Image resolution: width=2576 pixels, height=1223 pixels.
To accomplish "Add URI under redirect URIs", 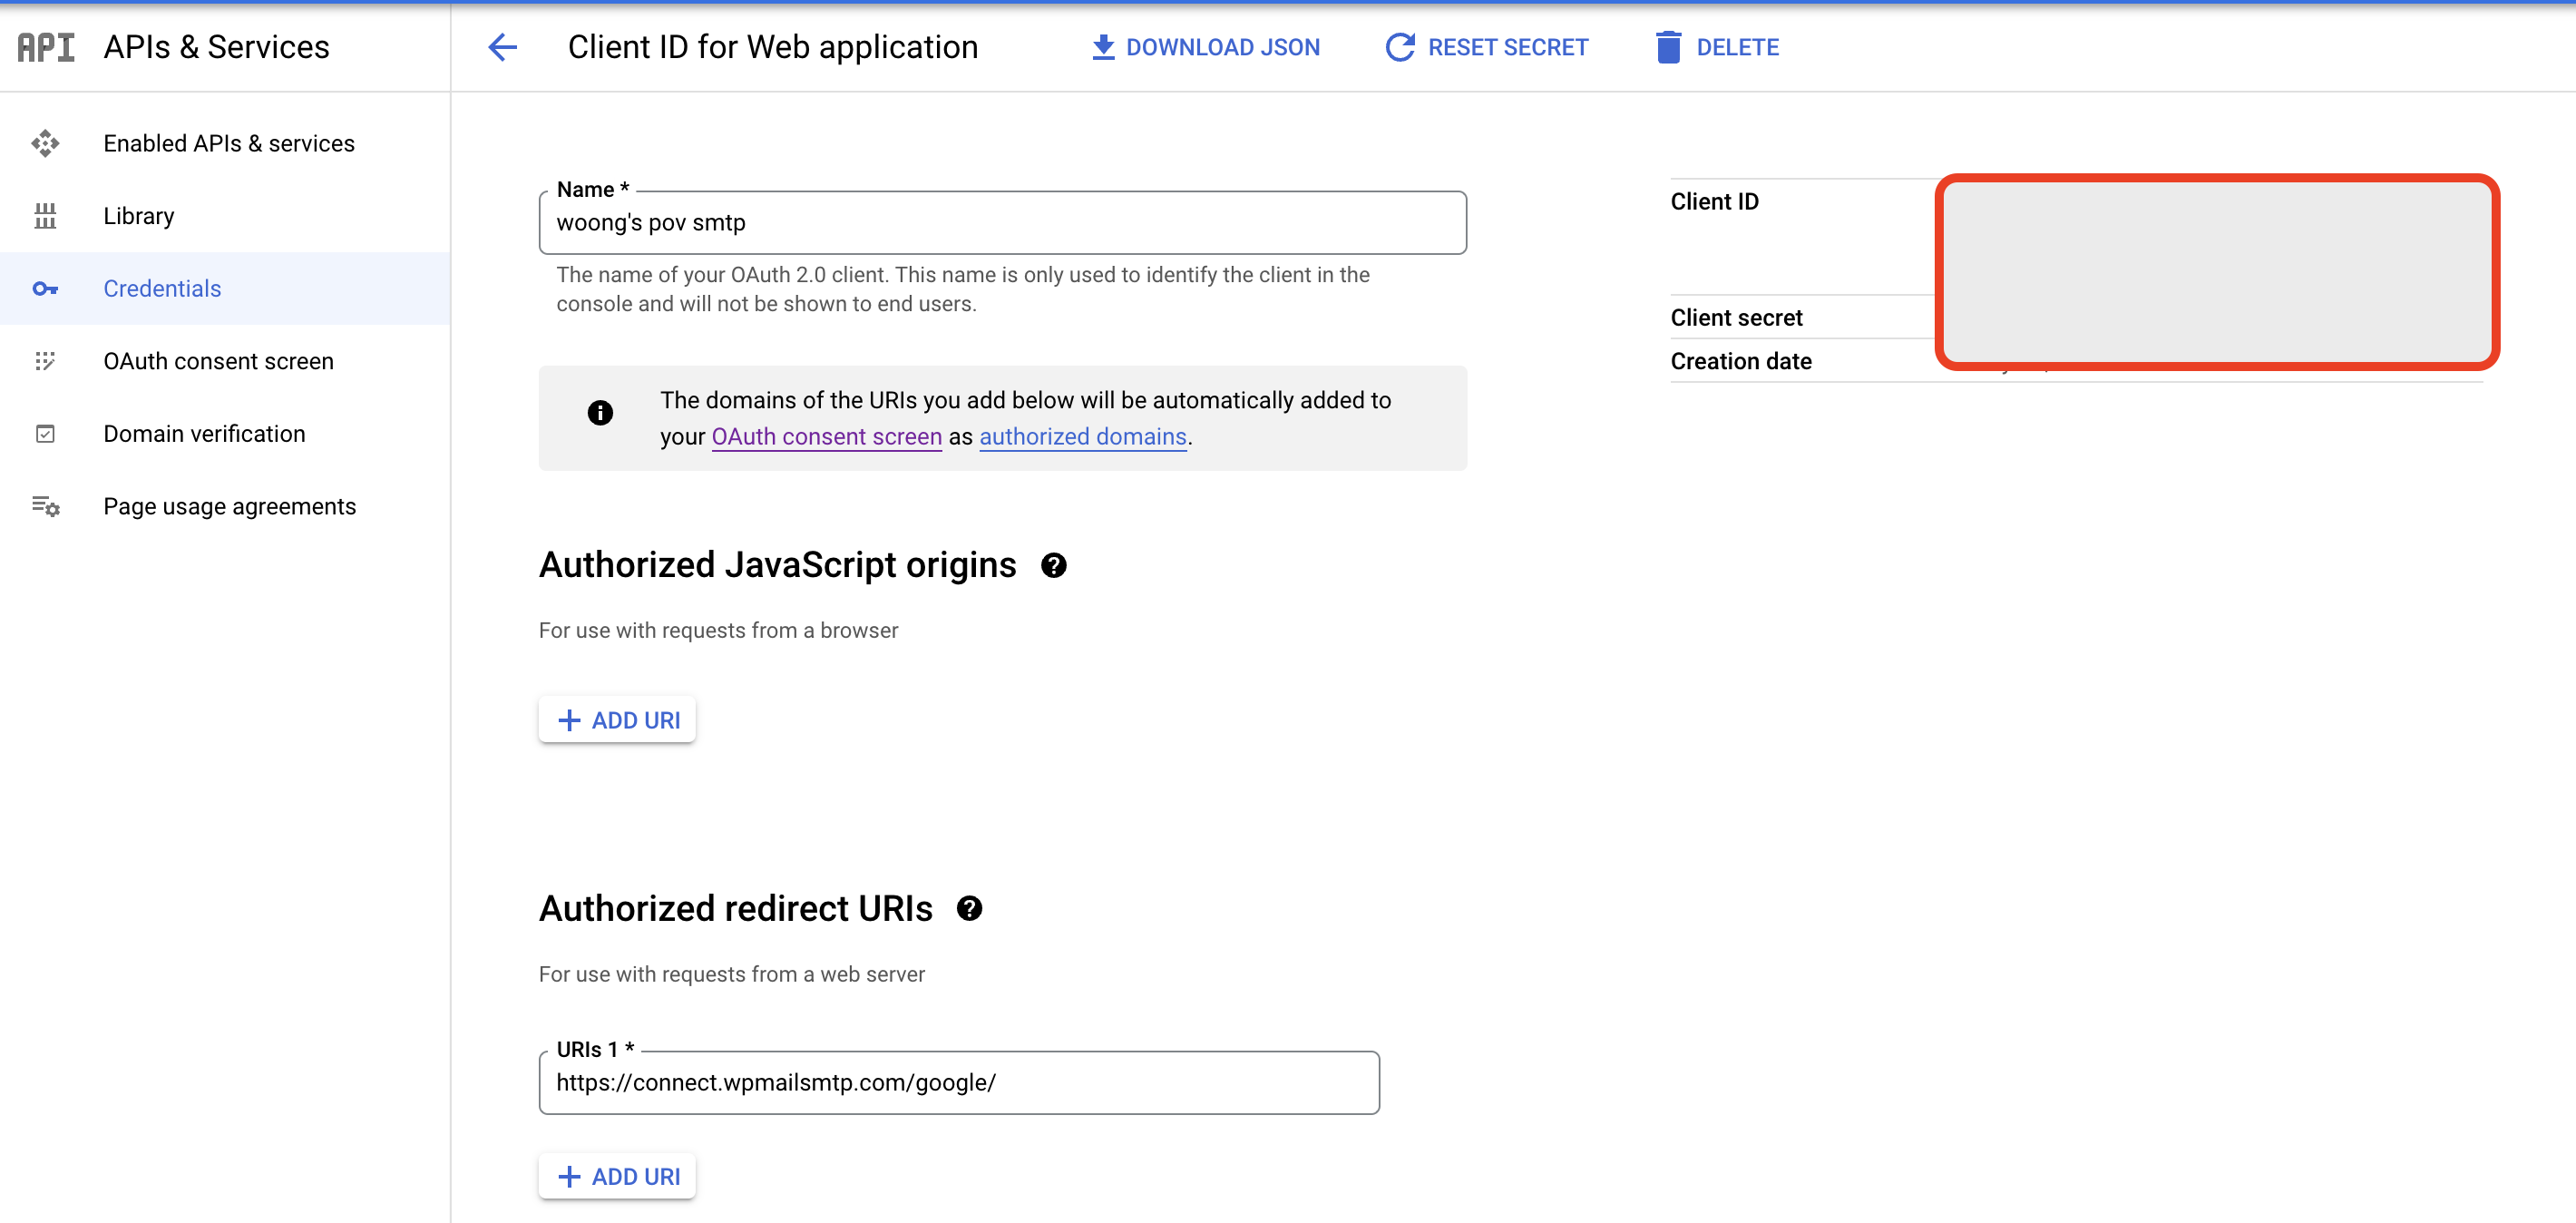I will tap(617, 1176).
